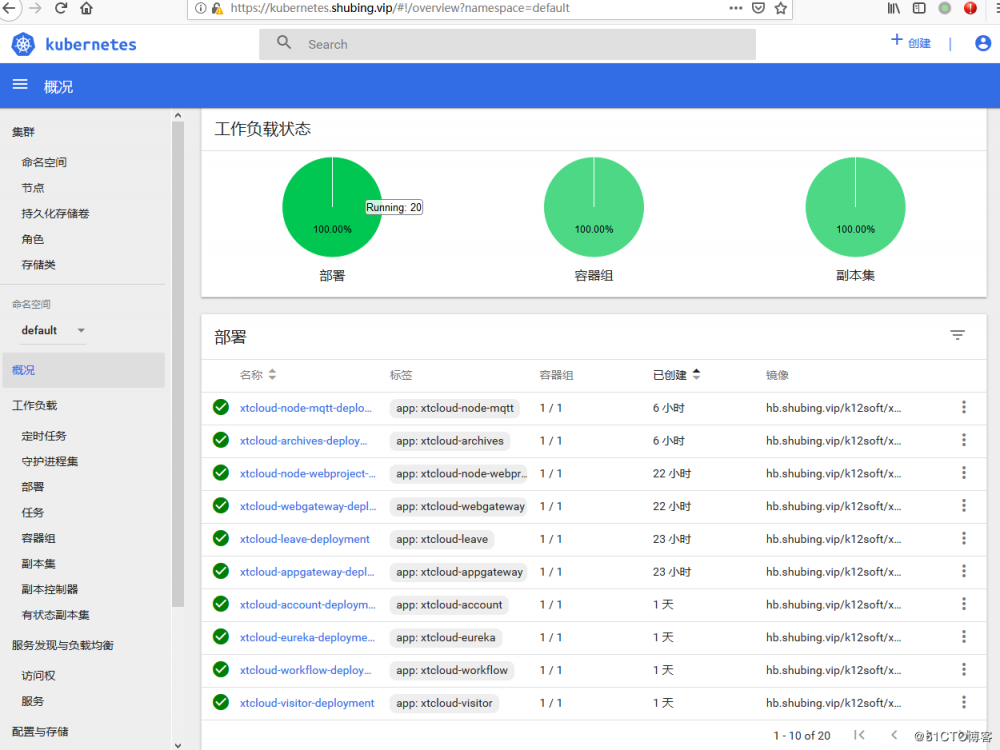Screen dimensions: 1000x750
Task: Open filter options in the 部署 panel
Action: point(957,335)
